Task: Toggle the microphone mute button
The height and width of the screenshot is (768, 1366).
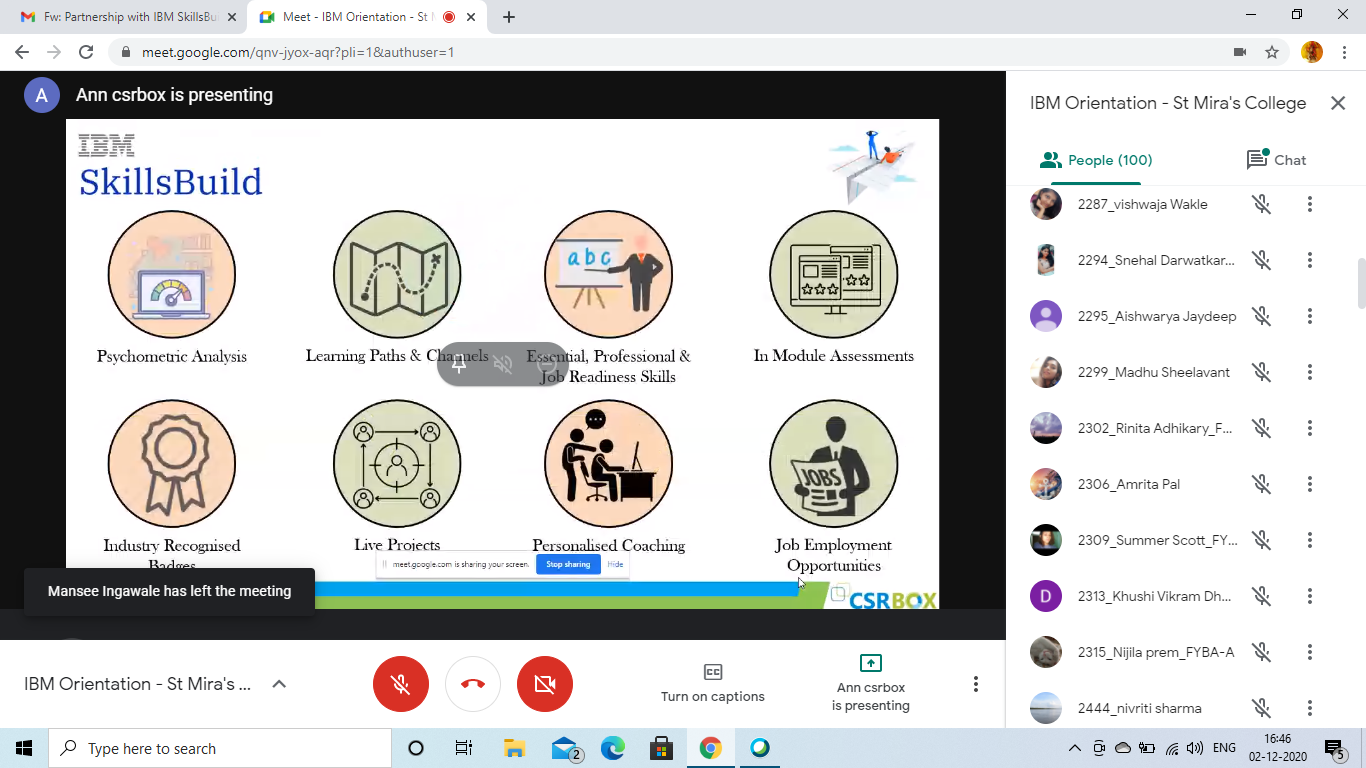Action: [x=401, y=684]
